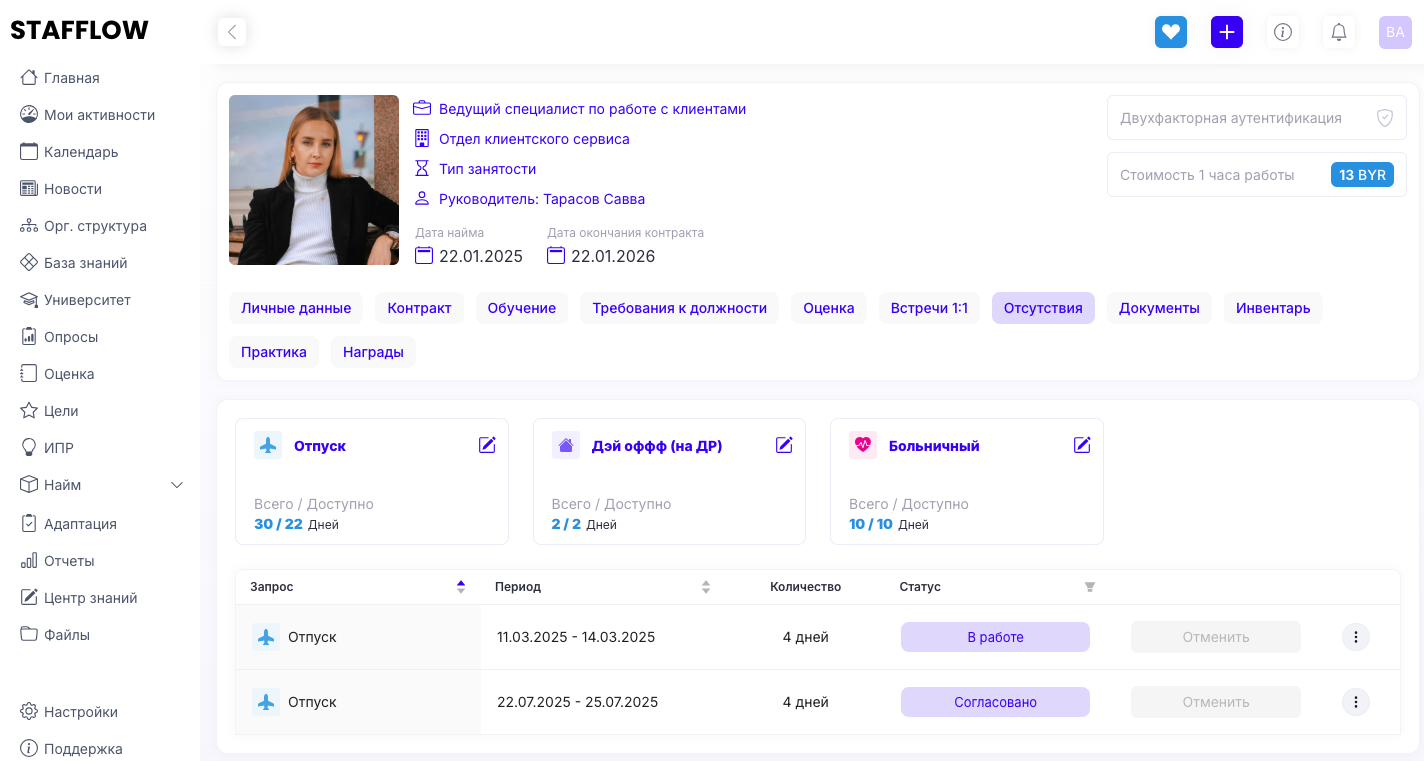1424x761 pixels.
Task: Edit the Больничный absence card
Action: click(1081, 445)
